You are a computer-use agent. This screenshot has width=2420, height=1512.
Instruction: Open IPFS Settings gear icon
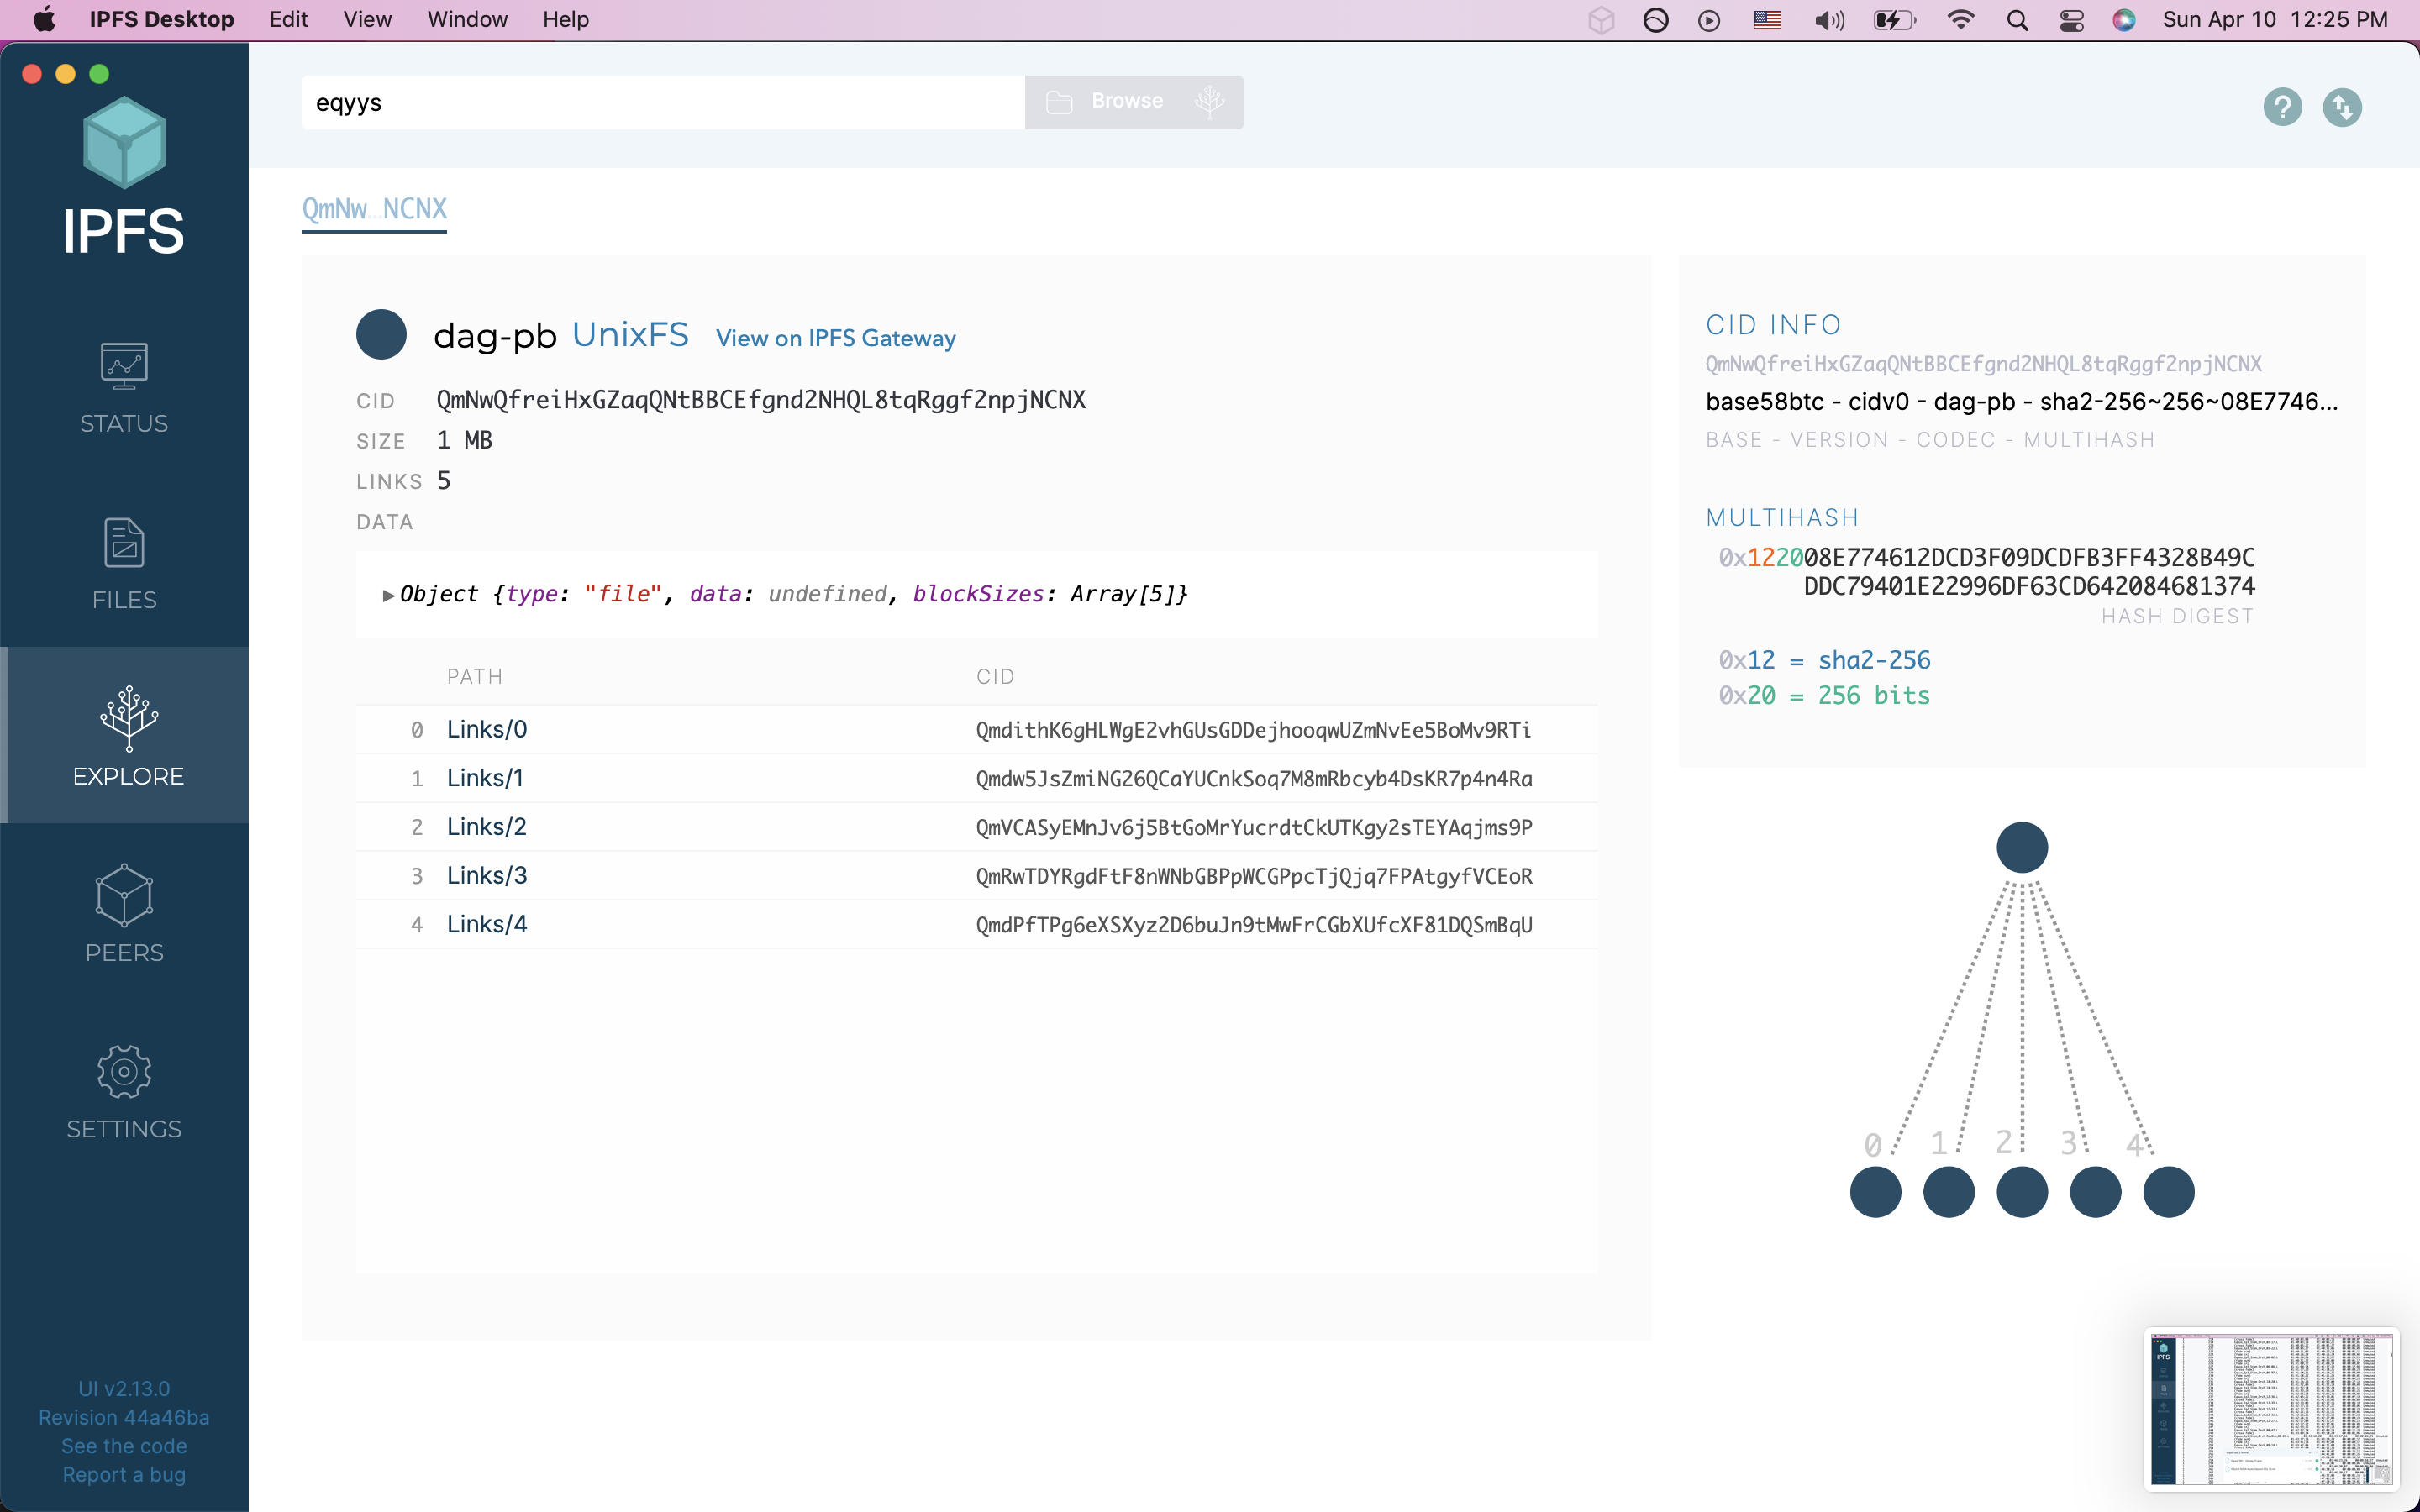124,1072
